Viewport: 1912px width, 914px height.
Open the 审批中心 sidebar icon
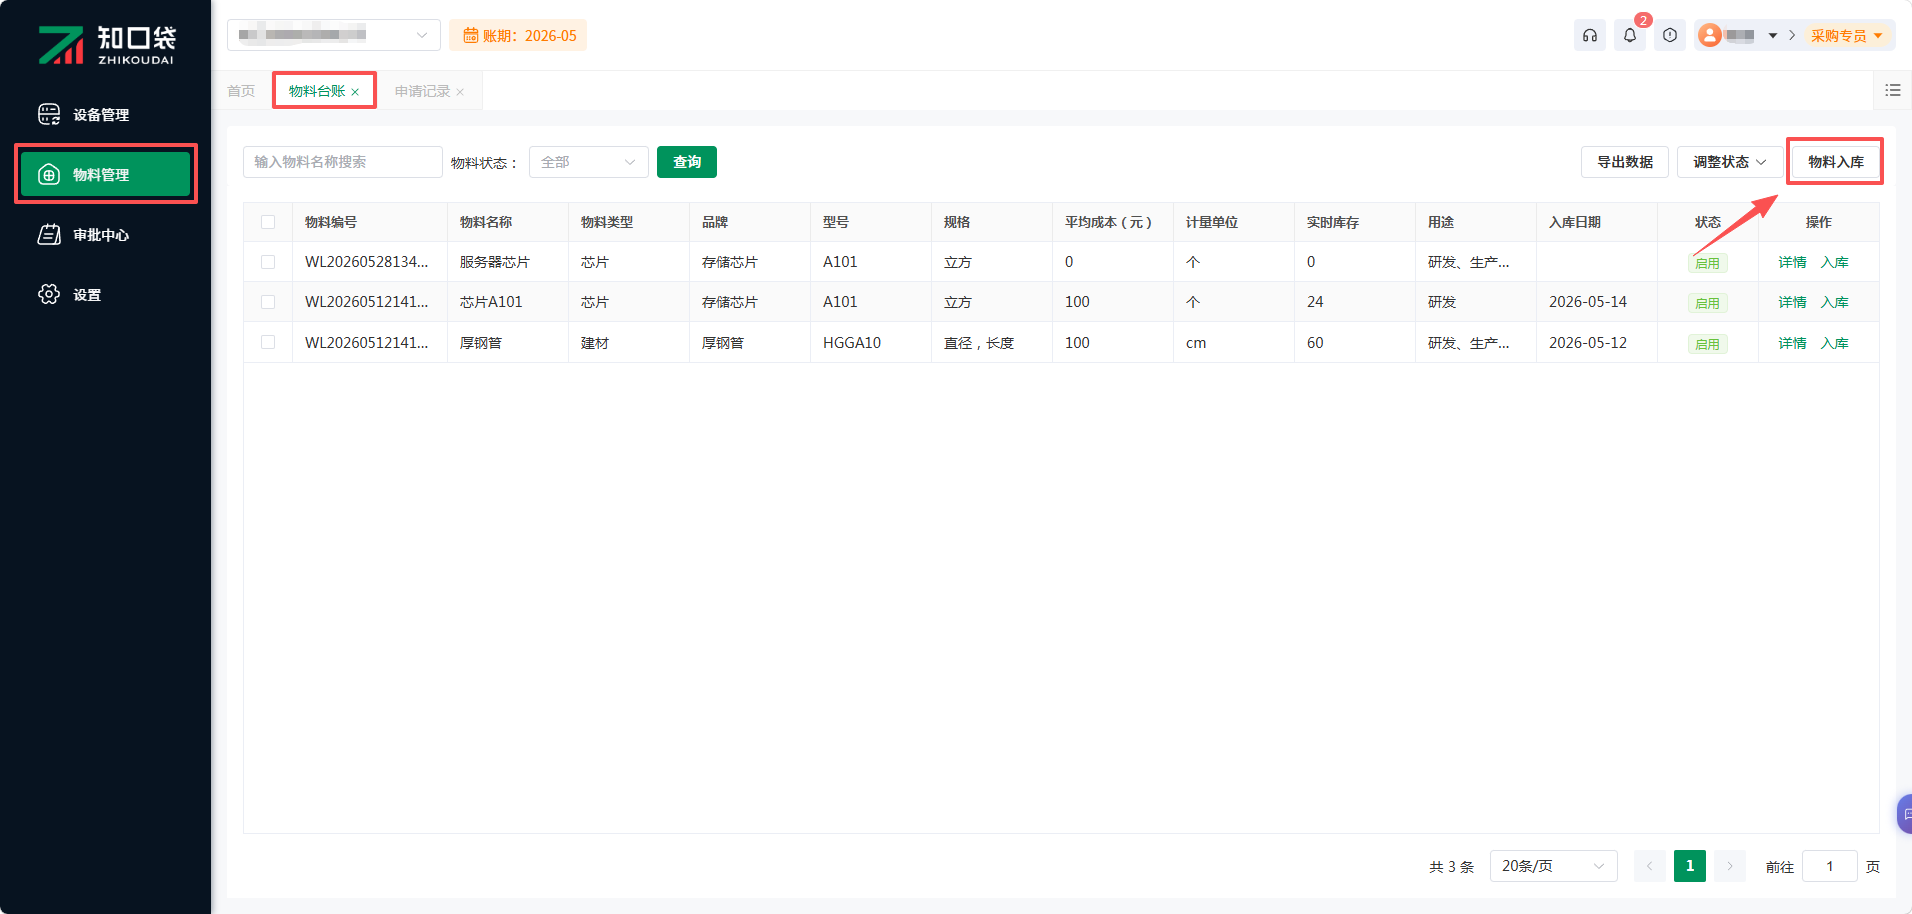pyautogui.click(x=49, y=234)
